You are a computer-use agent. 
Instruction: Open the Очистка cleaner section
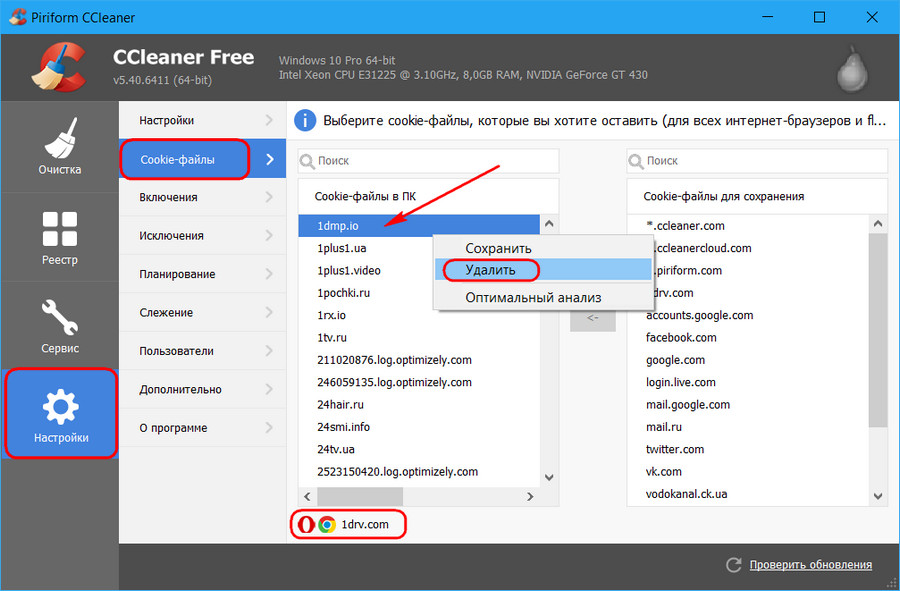point(59,146)
